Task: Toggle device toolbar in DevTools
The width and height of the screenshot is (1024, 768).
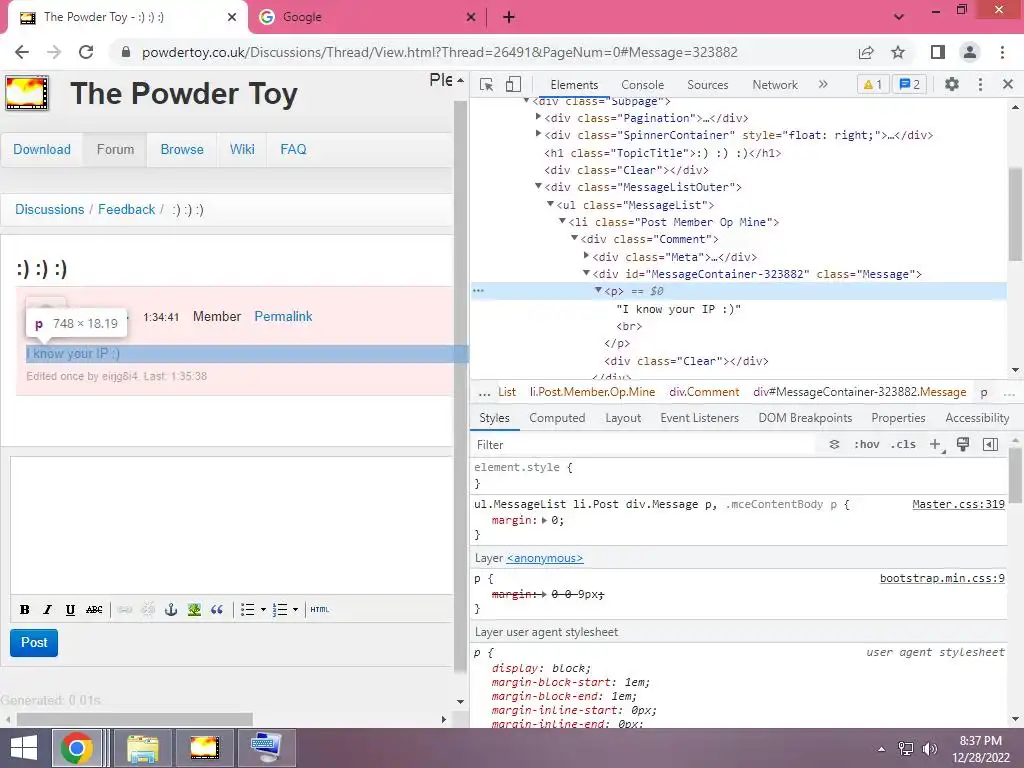Action: (x=513, y=84)
